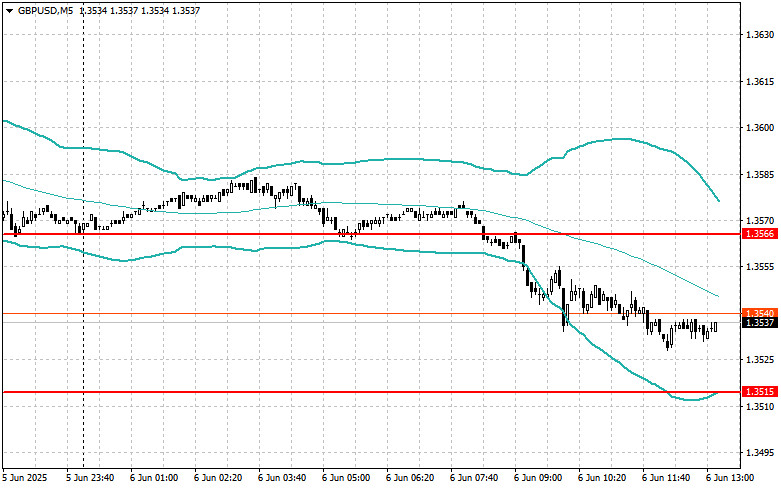781x489 pixels.
Task: Select the 1.3515 red price level label
Action: click(760, 392)
